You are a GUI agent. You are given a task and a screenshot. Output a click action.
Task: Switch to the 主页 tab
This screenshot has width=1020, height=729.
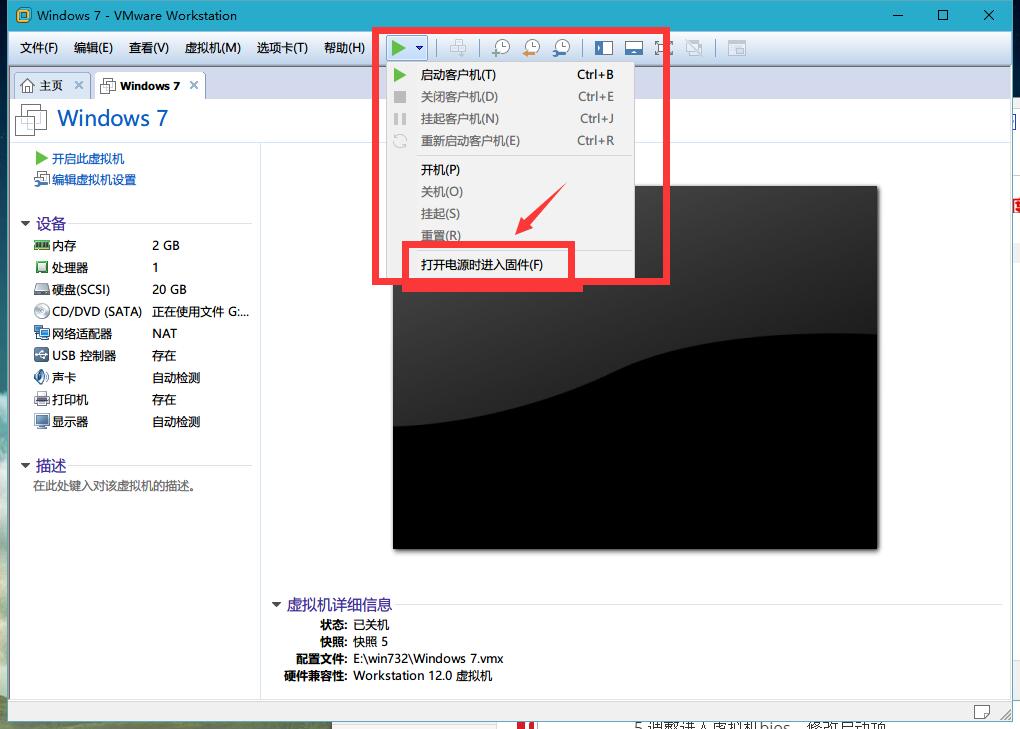(44, 86)
